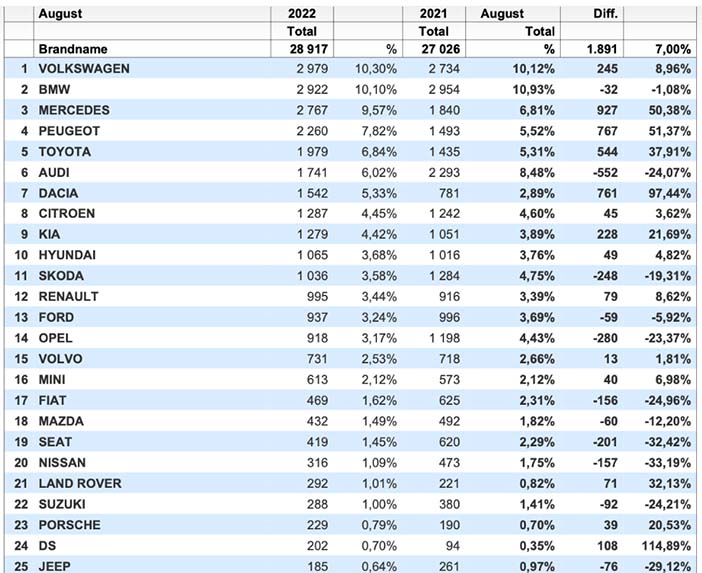702x573 pixels.
Task: Click SKODA 2021 share 4,75%
Action: [x=537, y=276]
